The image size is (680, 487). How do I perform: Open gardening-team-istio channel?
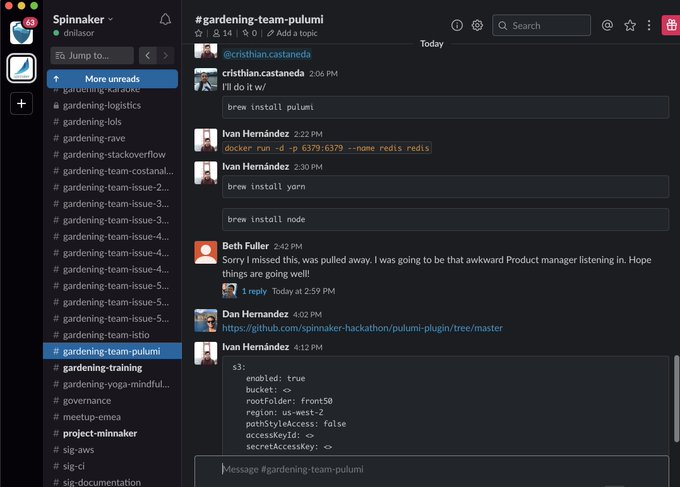point(112,335)
